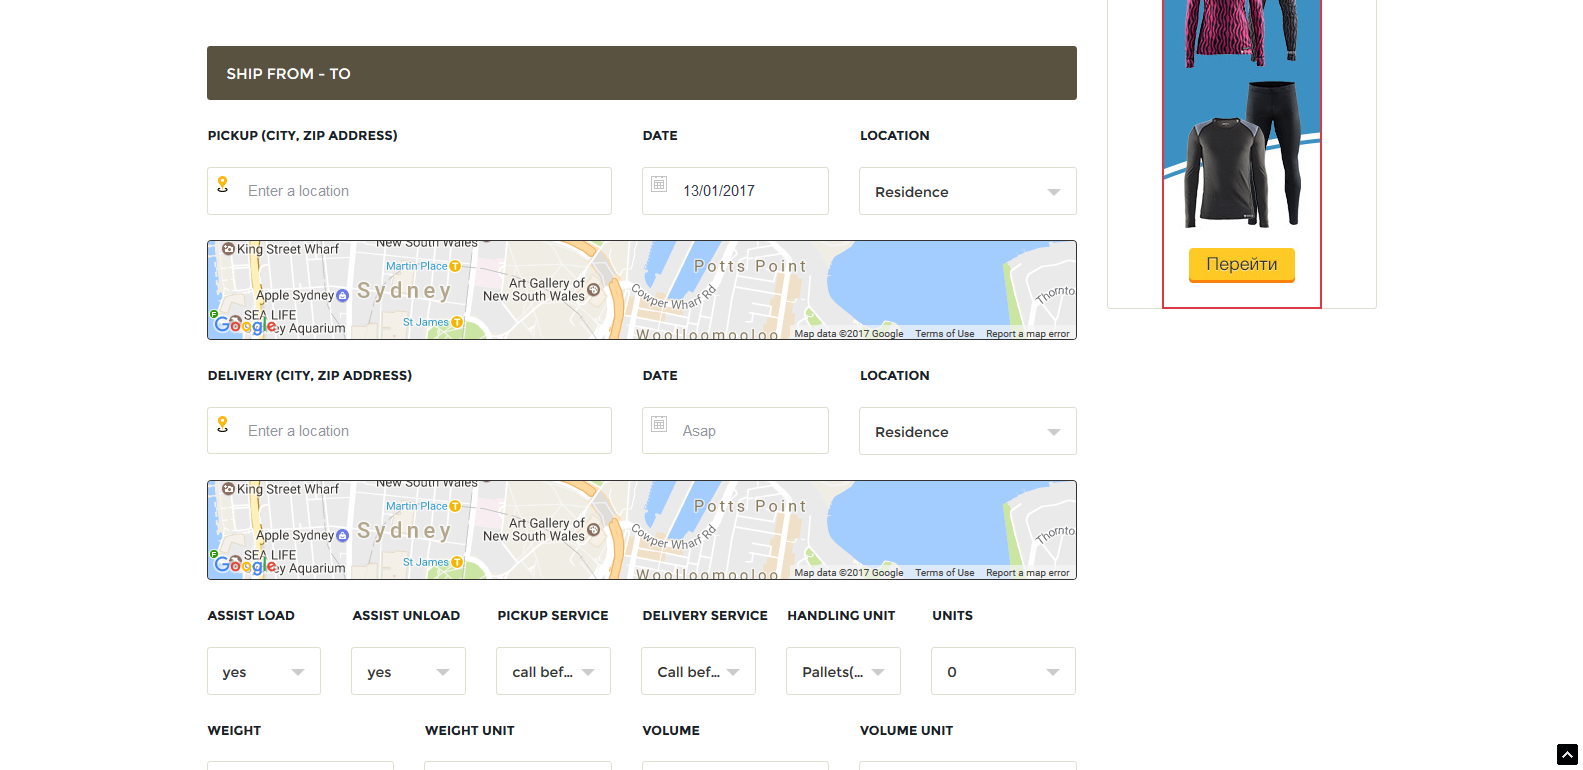Click Google logo on pickup map
The height and width of the screenshot is (770, 1583).
243,325
